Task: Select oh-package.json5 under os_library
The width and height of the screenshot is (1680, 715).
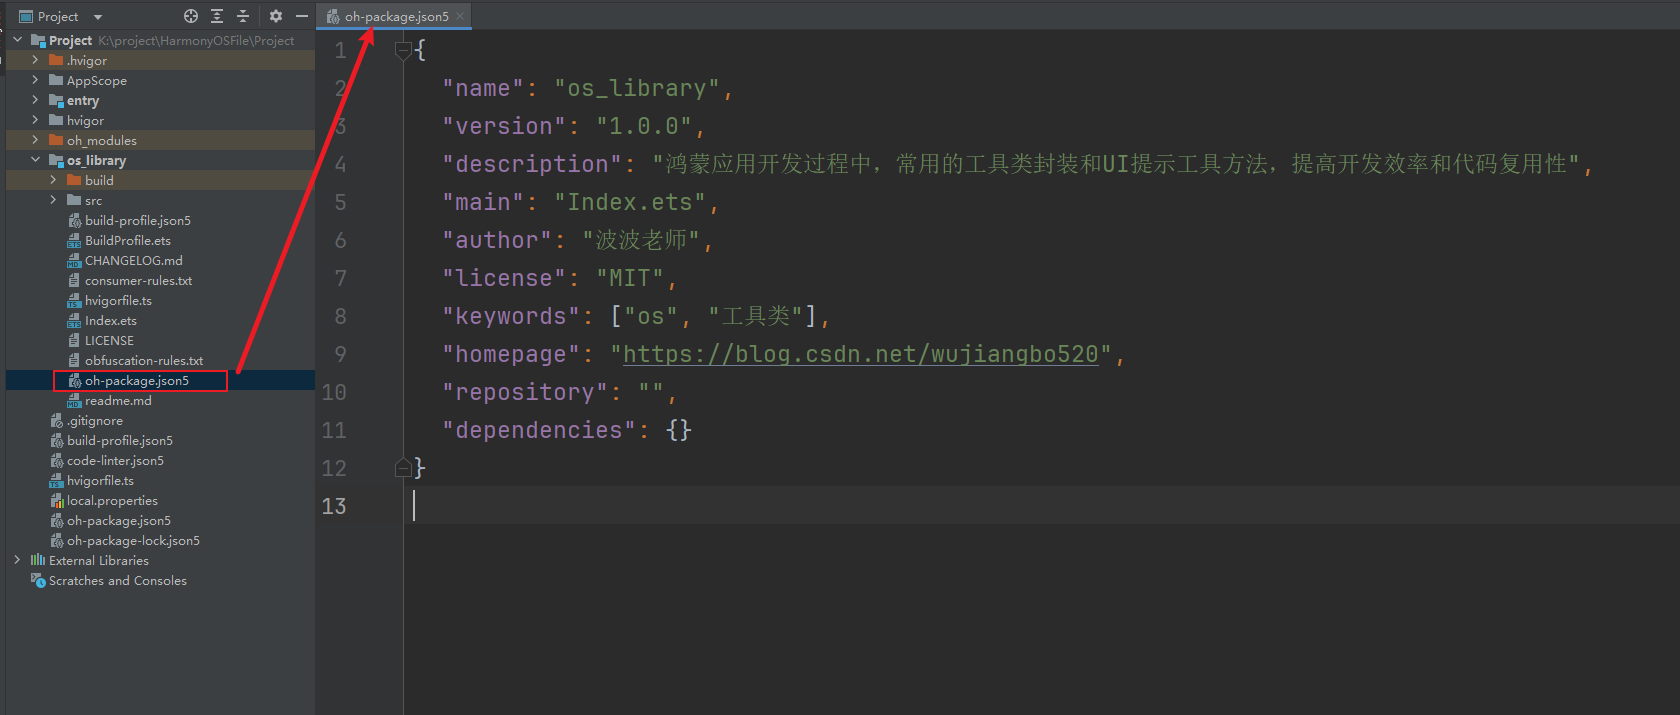Action: point(136,380)
